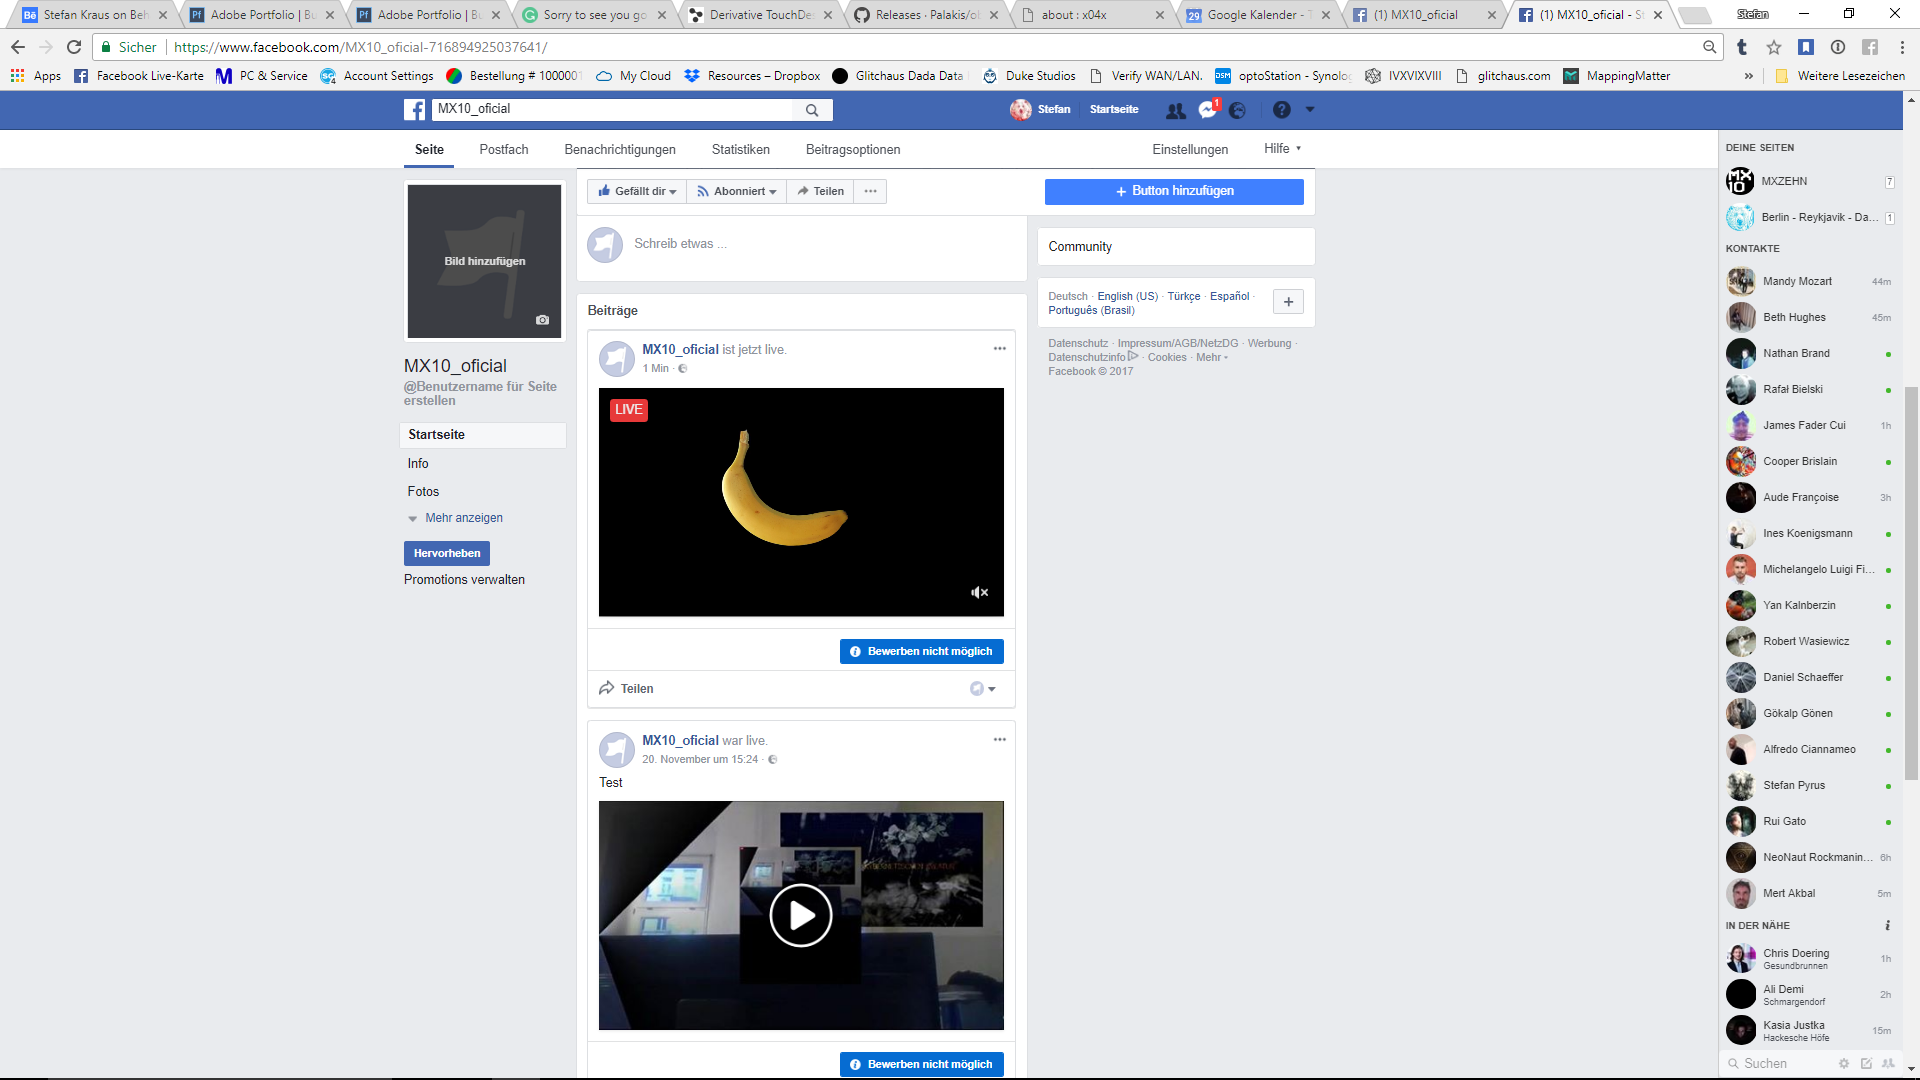This screenshot has height=1080, width=1920.
Task: Click Startseite in top navigation
Action: (1114, 110)
